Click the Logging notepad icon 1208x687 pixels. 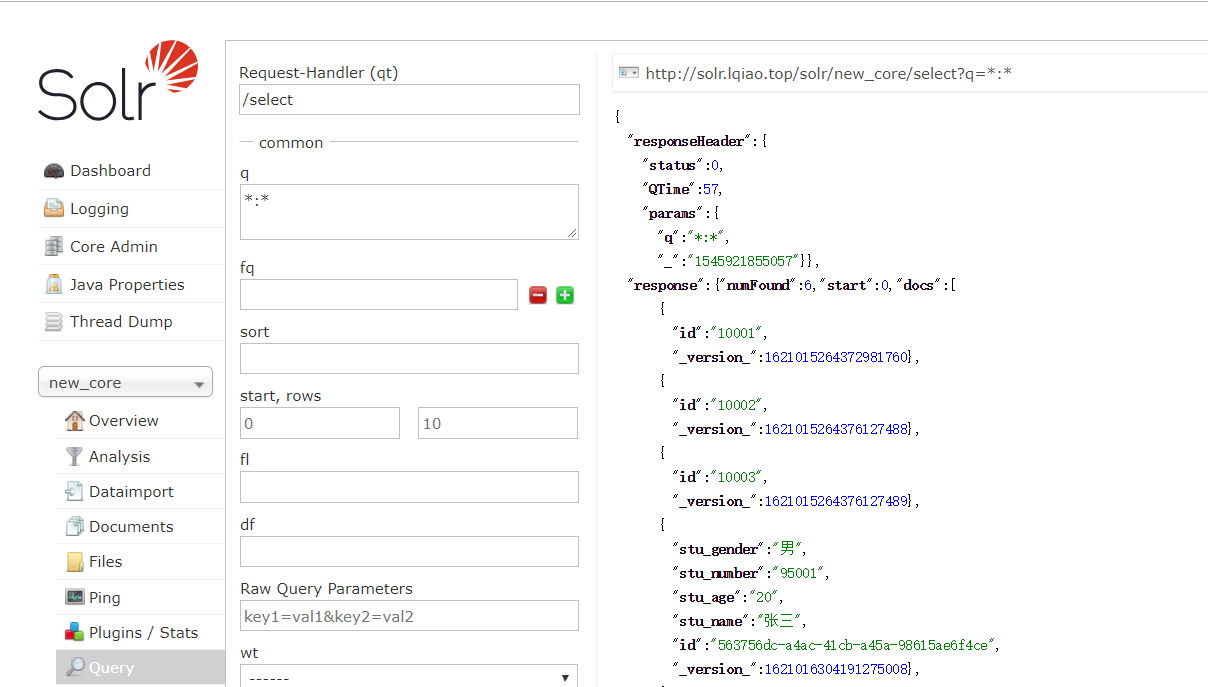(54, 209)
